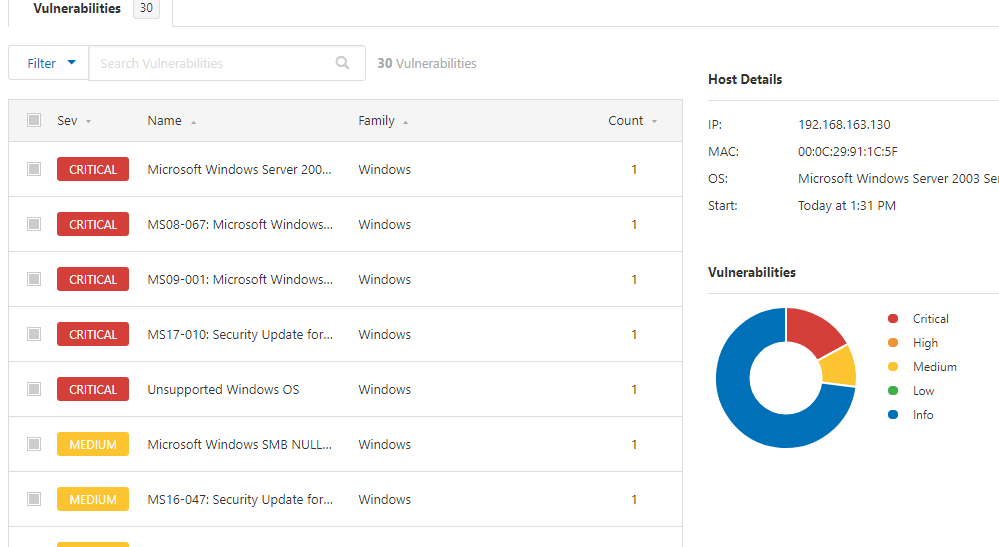The width and height of the screenshot is (999, 547).
Task: Click the 30 Vulnerabilities count text
Action: point(426,63)
